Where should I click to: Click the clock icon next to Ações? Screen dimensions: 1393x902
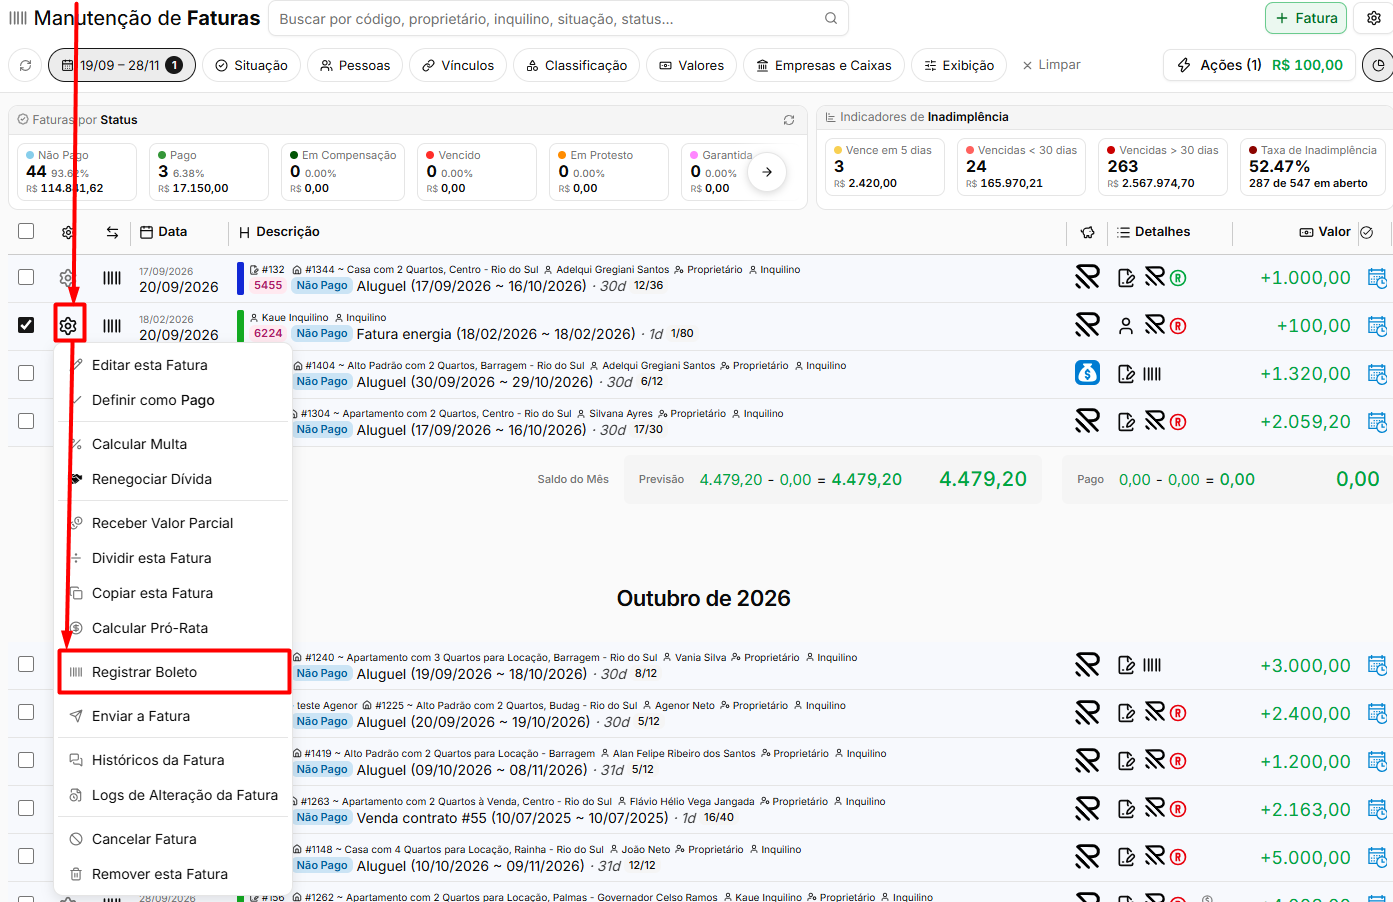(x=1378, y=65)
